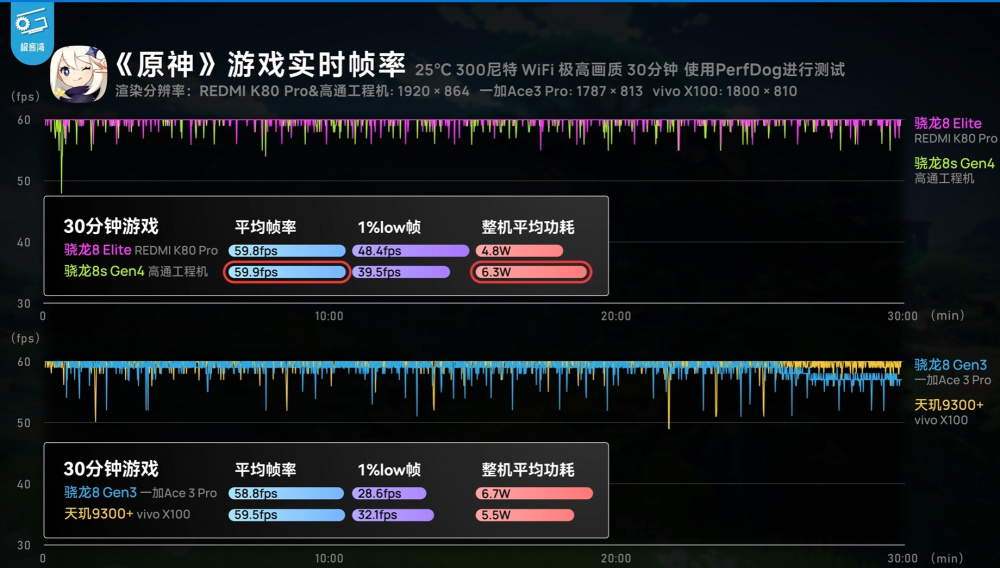The height and width of the screenshot is (568, 1000).
Task: Click the 6.7W average power bar
Action: tap(534, 493)
